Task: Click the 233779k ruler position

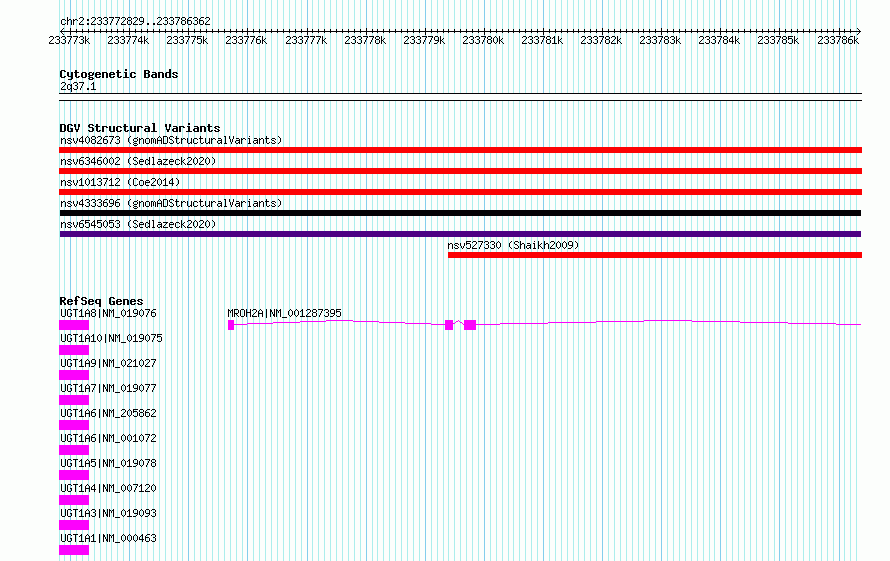Action: point(424,40)
